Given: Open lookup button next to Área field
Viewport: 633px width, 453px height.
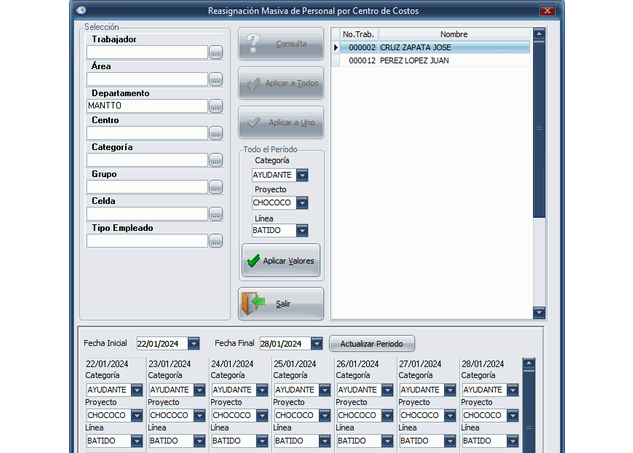Looking at the screenshot, I should 215,79.
